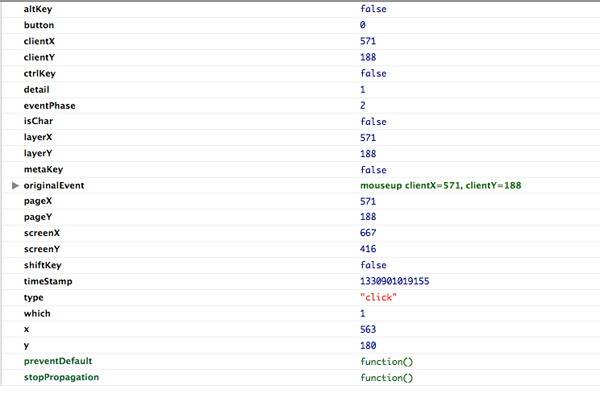Click the y value 180
600x406 pixels.
tap(368, 346)
